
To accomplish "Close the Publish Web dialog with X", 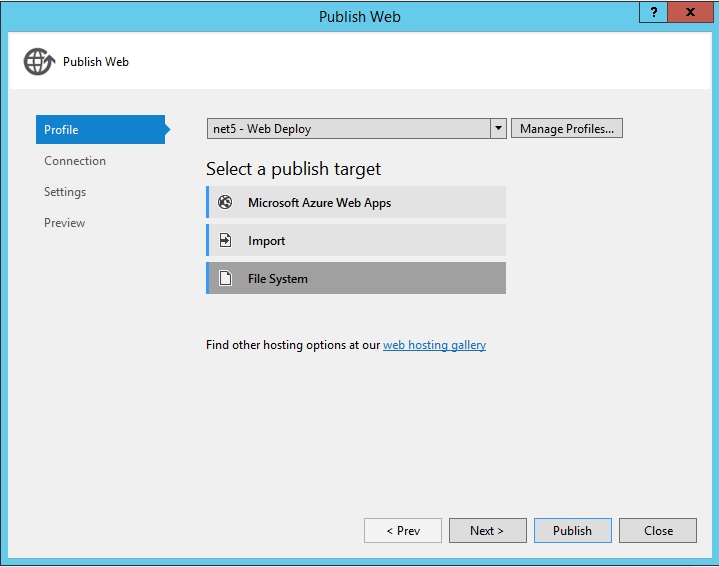I will click(690, 12).
